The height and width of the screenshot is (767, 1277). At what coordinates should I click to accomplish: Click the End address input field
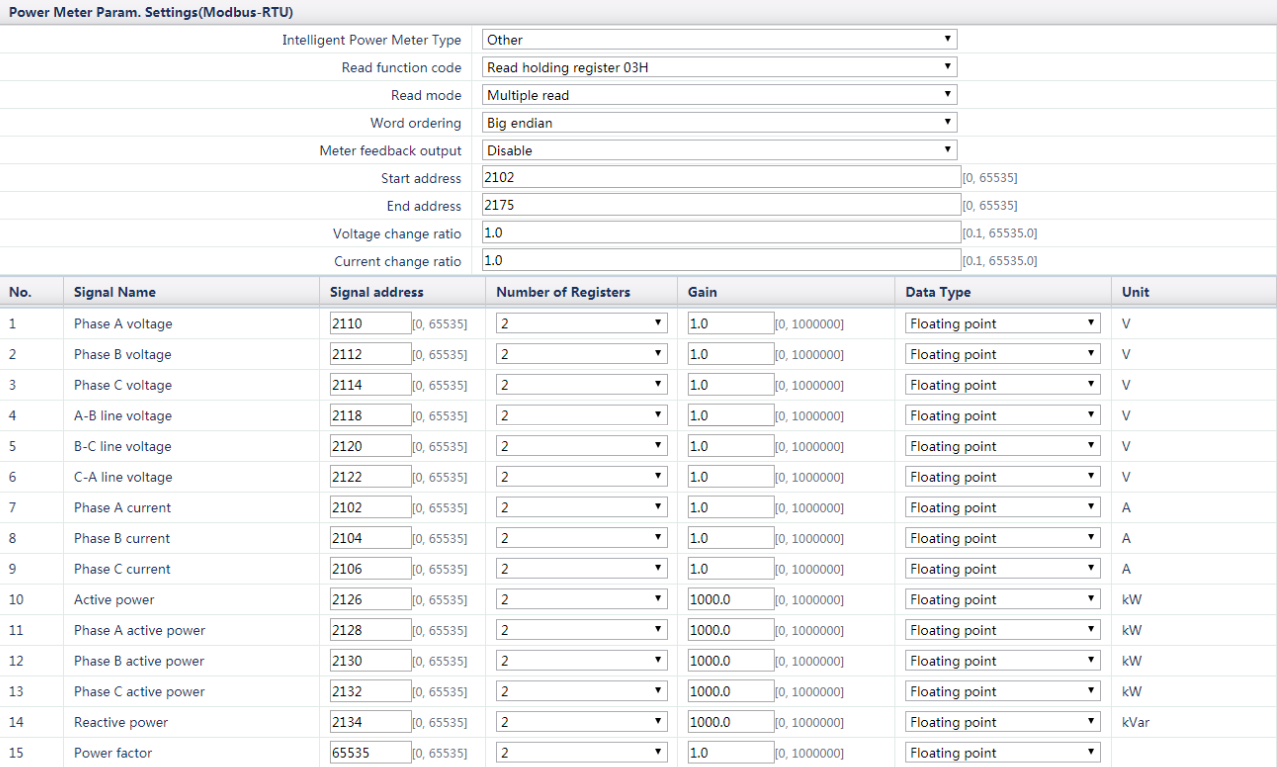pos(720,206)
